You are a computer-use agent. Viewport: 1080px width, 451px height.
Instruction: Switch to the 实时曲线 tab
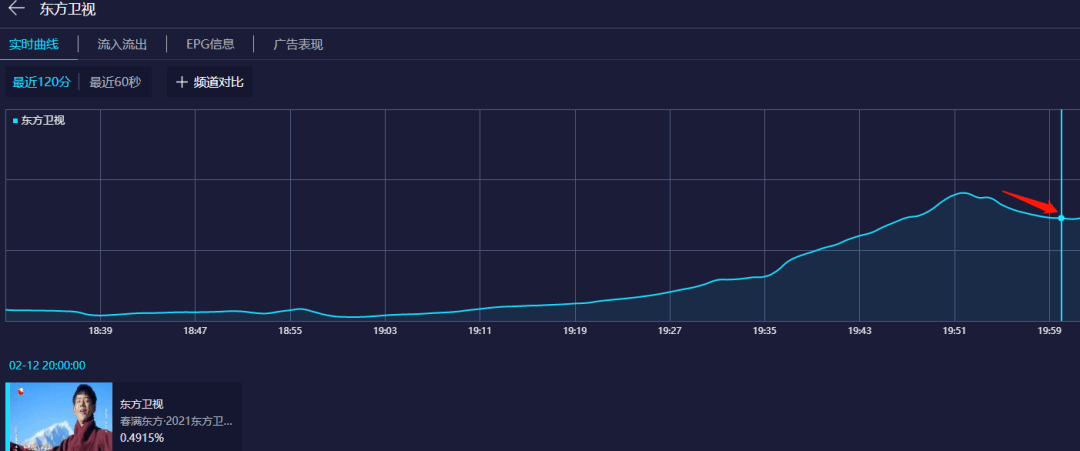click(x=34, y=45)
